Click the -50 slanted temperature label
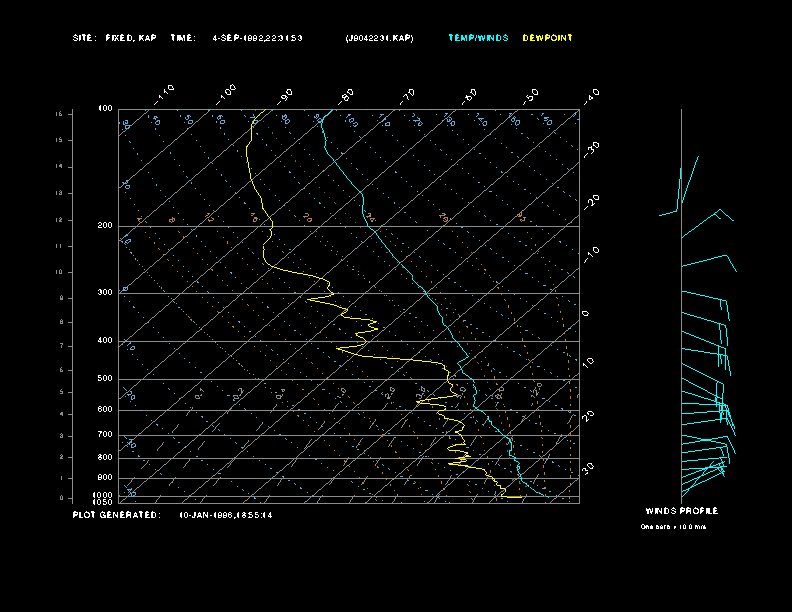792x612 pixels. pos(530,96)
